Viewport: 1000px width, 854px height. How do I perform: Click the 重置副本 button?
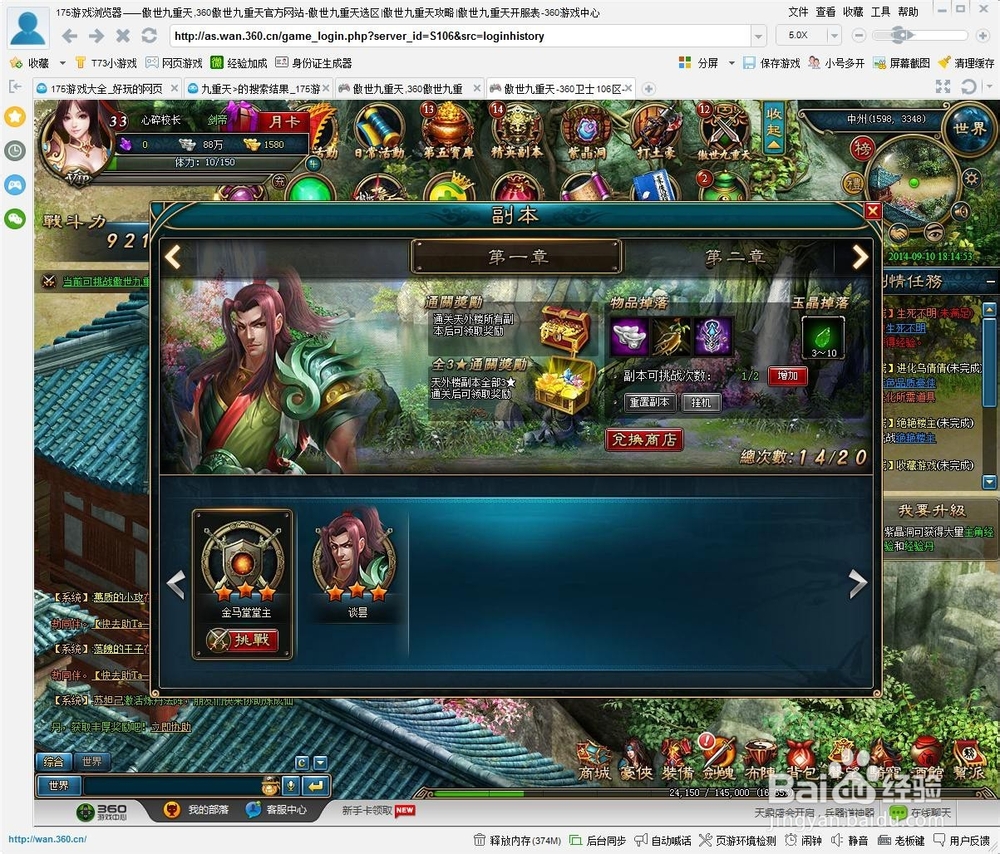coord(649,402)
